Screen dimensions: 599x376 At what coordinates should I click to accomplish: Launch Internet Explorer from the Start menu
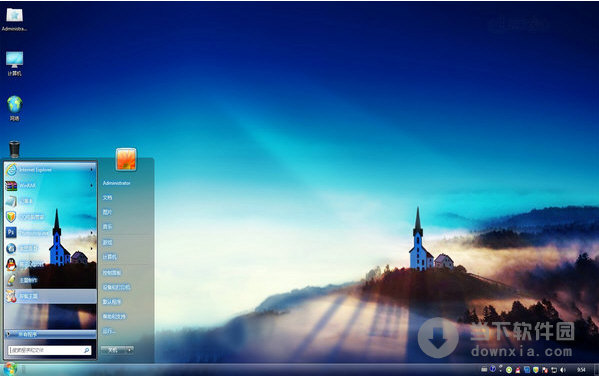tap(50, 170)
